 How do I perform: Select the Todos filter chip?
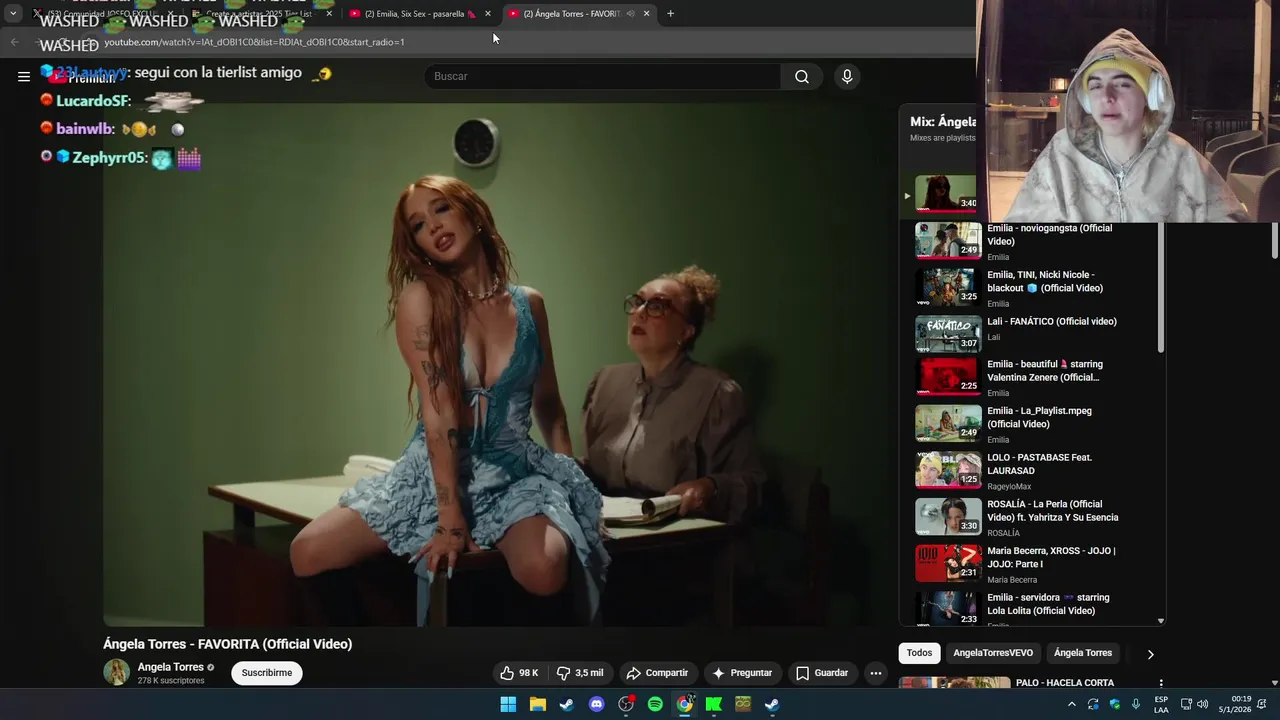[919, 653]
